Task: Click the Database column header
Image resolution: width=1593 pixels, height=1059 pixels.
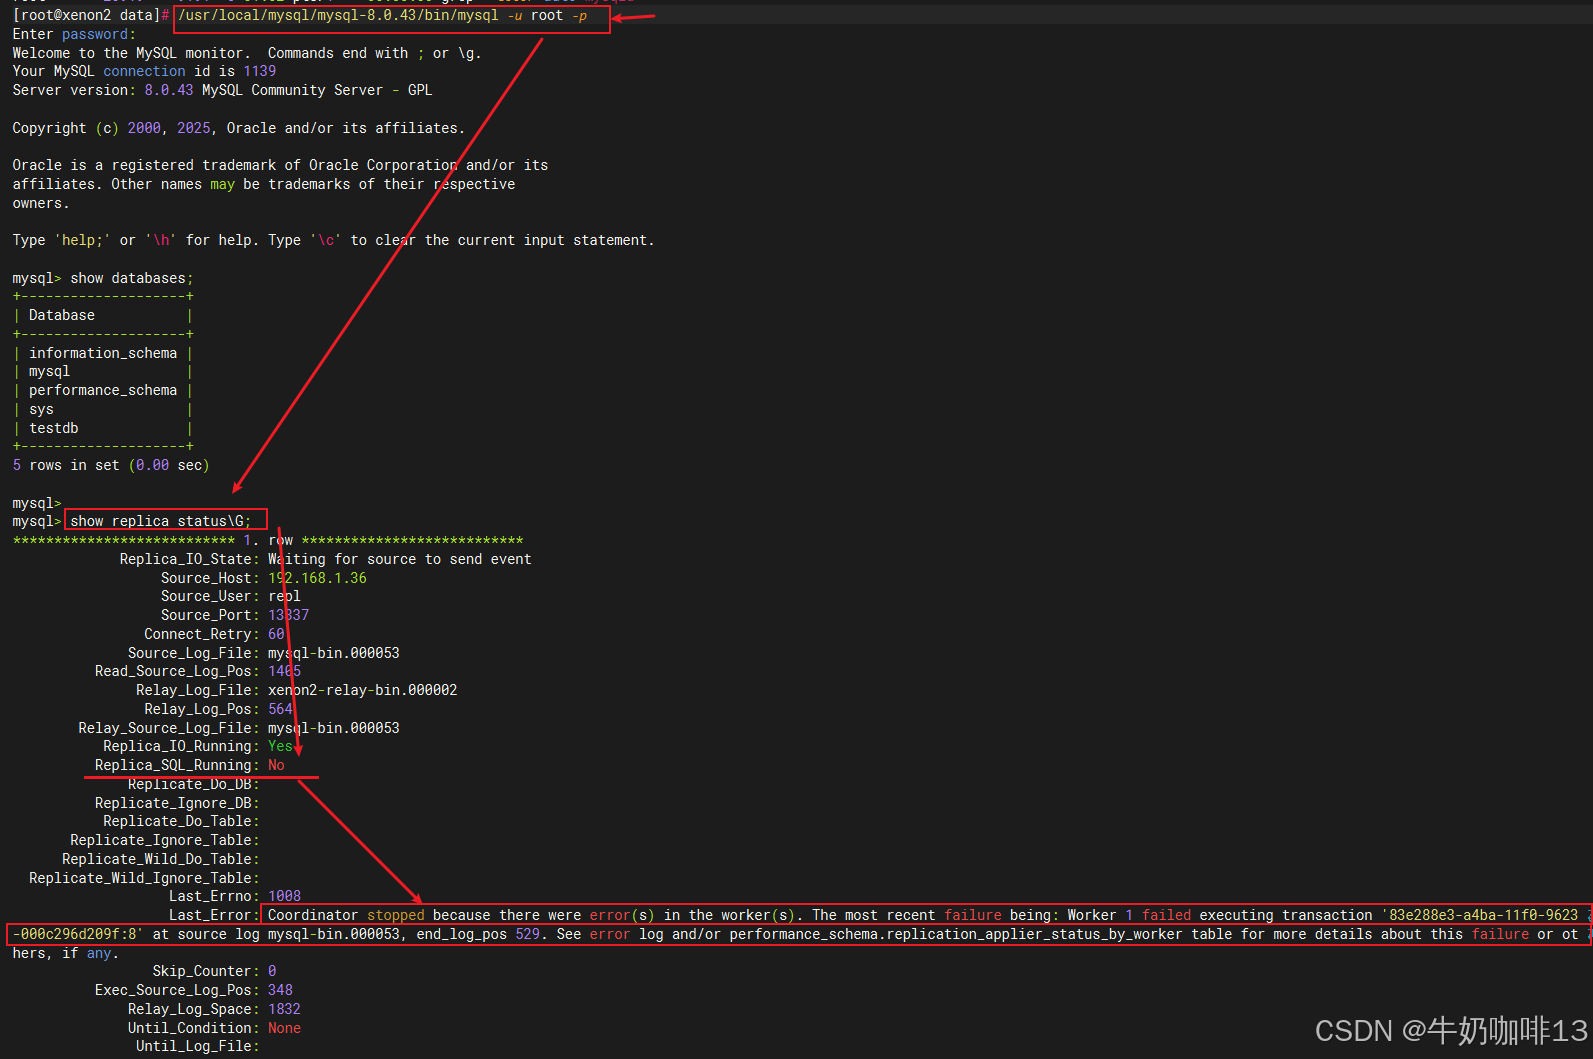Action: [62, 316]
